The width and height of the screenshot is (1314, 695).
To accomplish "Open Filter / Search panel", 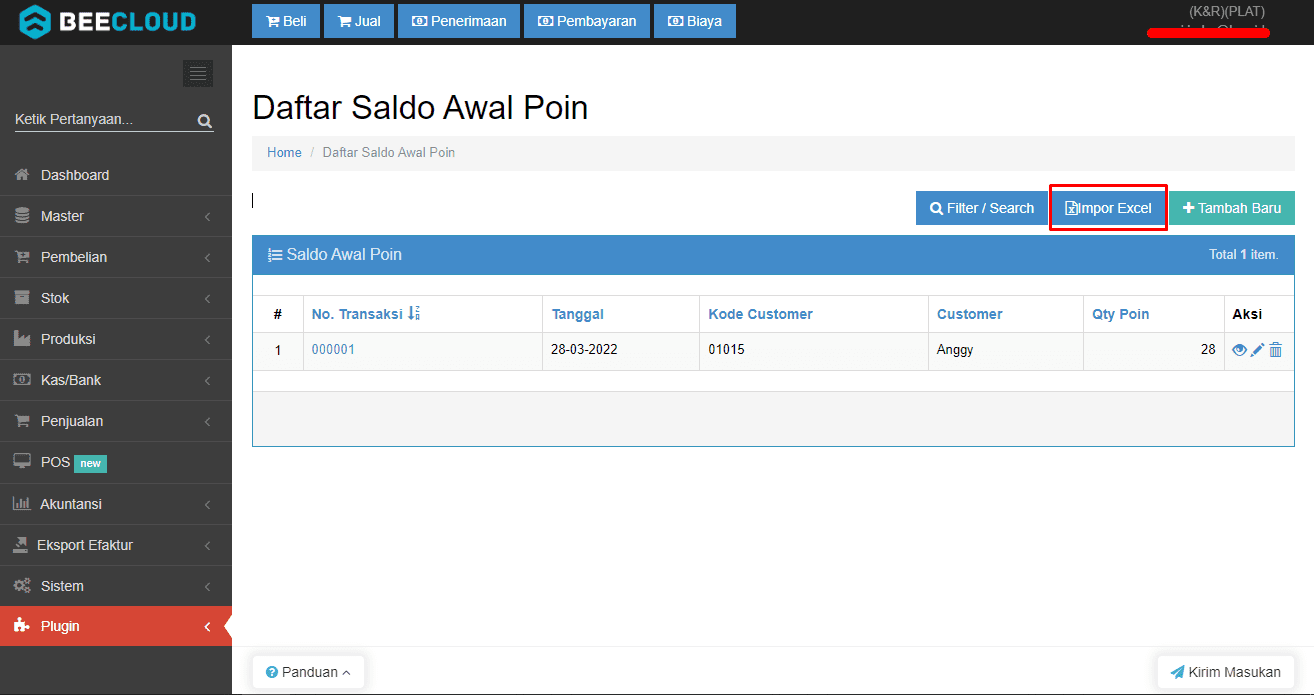I will [981, 208].
